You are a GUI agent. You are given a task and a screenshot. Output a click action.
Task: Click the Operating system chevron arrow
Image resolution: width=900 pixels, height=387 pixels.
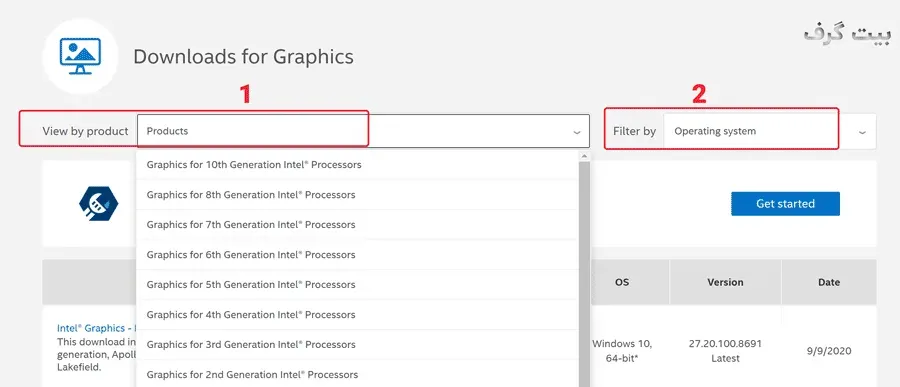pyautogui.click(x=862, y=132)
